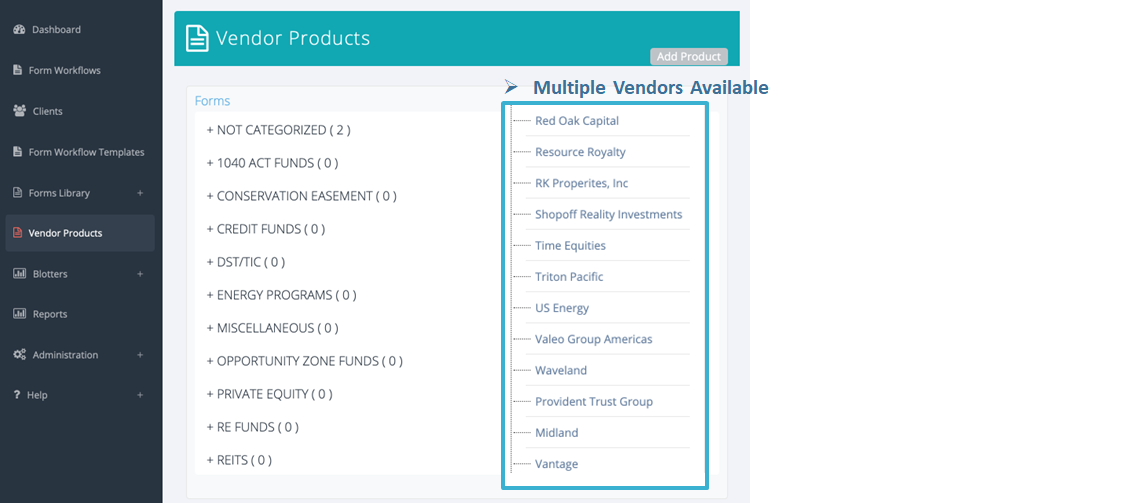This screenshot has height=503, width=1128.
Task: Go to Form Workflows
Action: pos(65,71)
